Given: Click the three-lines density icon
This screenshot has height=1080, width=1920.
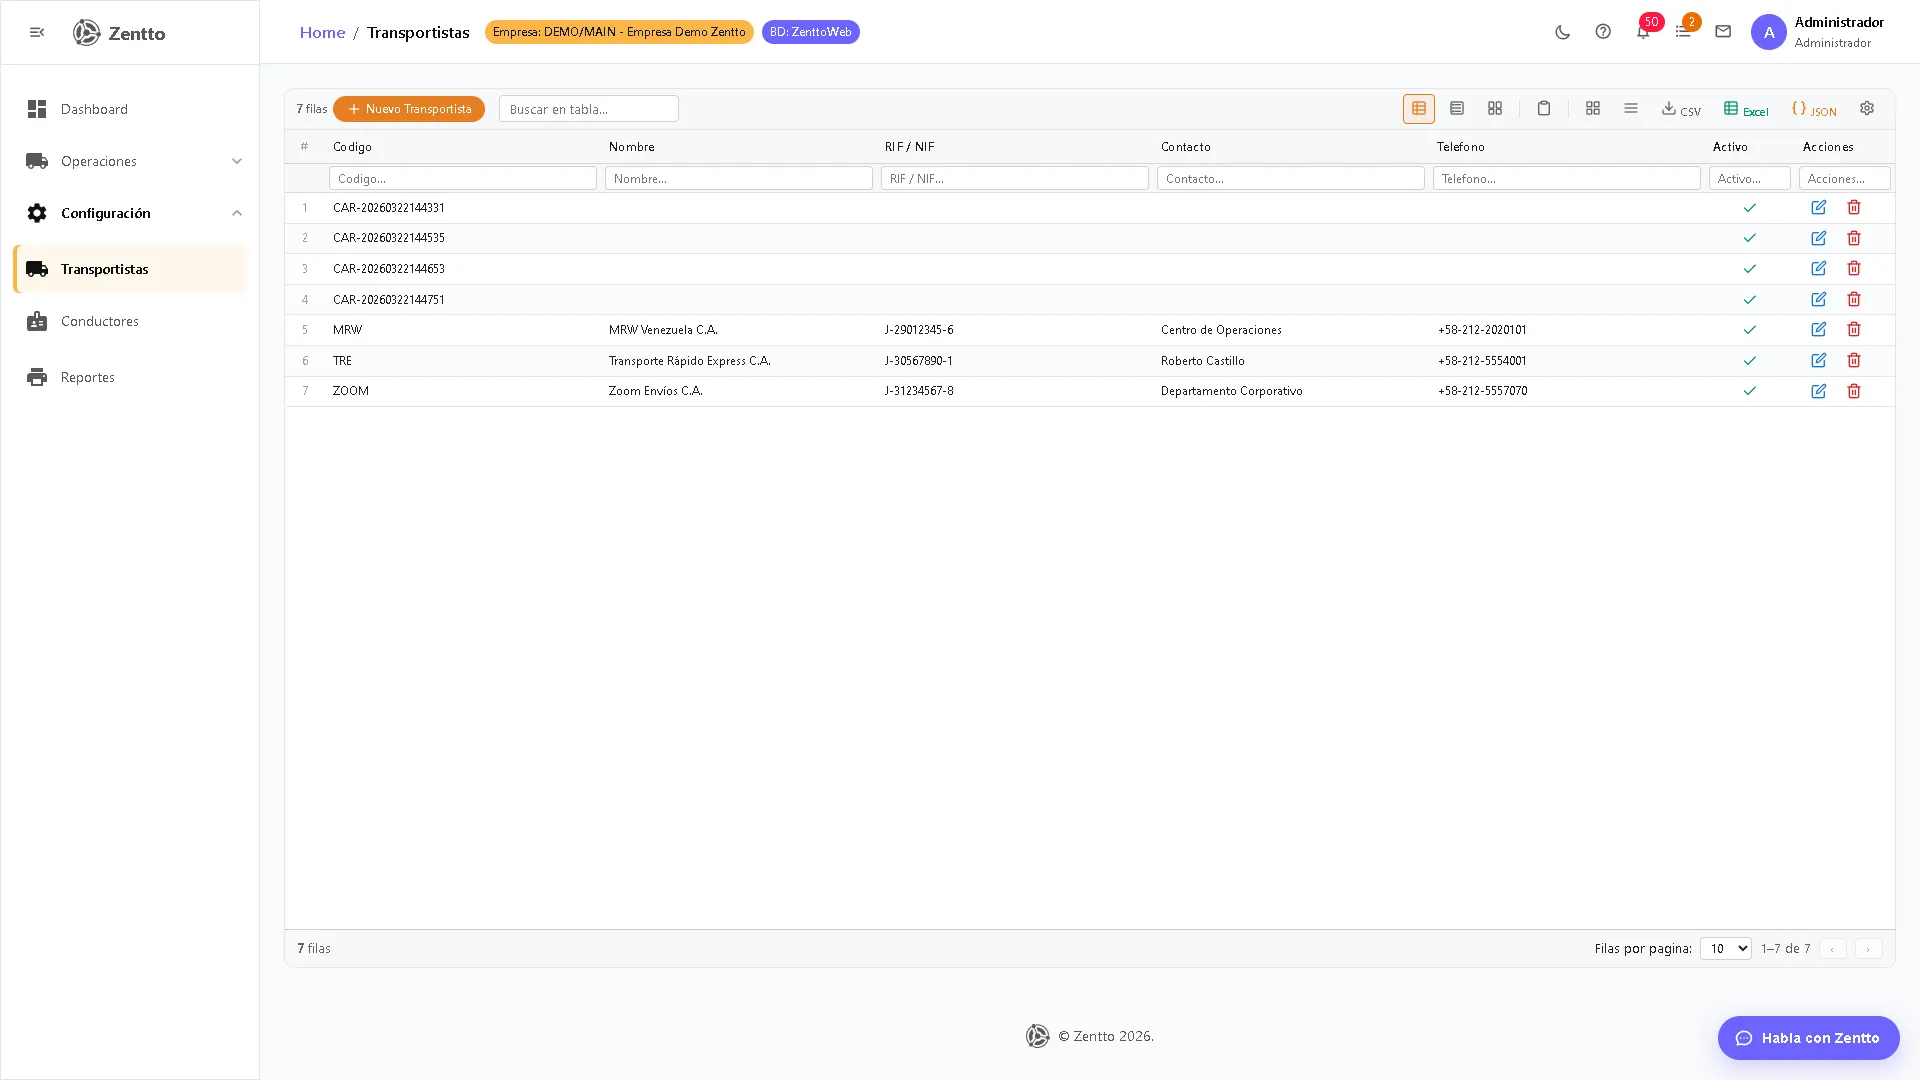Looking at the screenshot, I should pos(1631,108).
